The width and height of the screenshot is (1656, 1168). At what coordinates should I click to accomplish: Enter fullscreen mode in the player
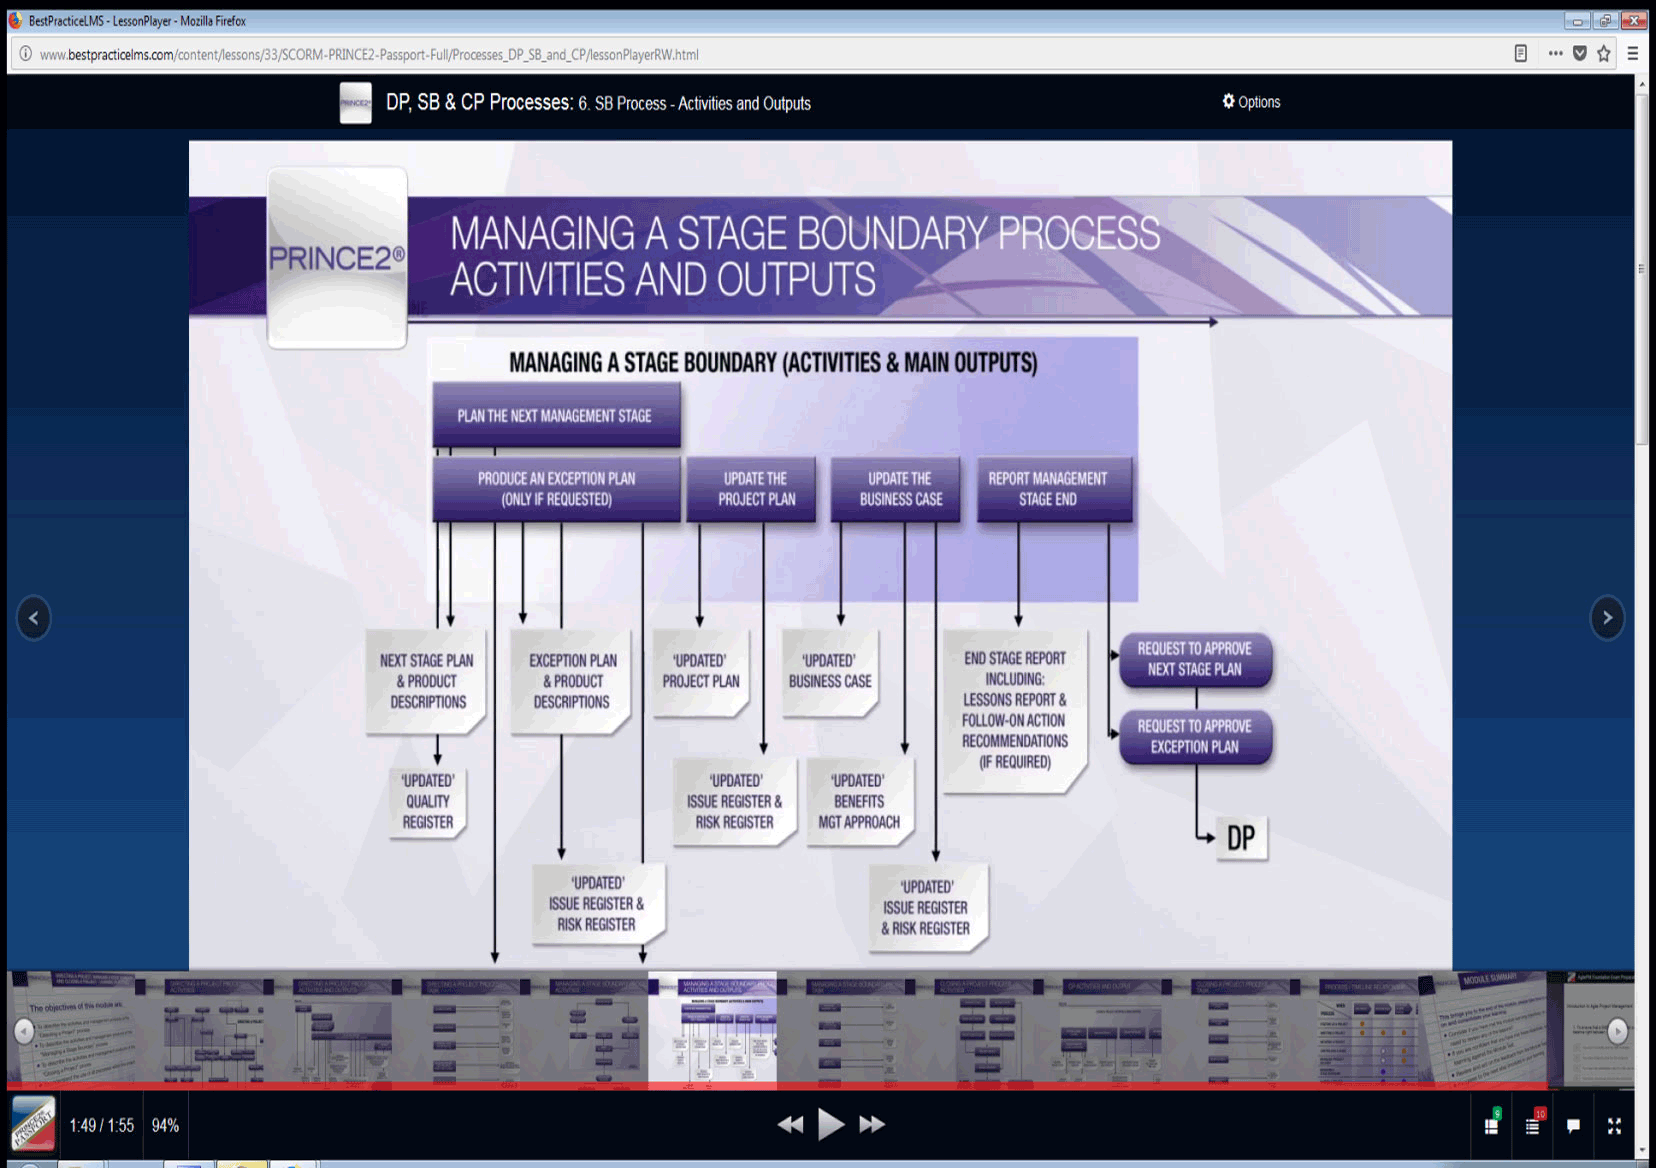tap(1613, 1124)
